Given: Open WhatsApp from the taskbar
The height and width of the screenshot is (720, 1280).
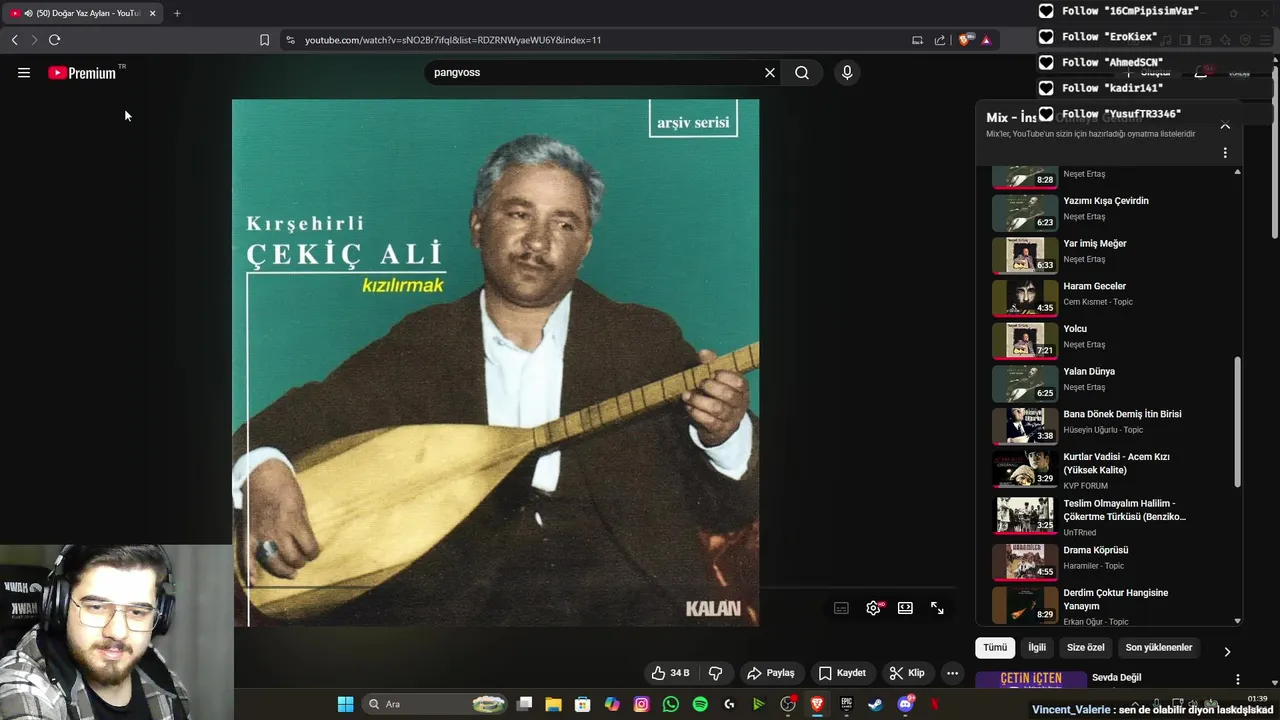Looking at the screenshot, I should [x=671, y=704].
